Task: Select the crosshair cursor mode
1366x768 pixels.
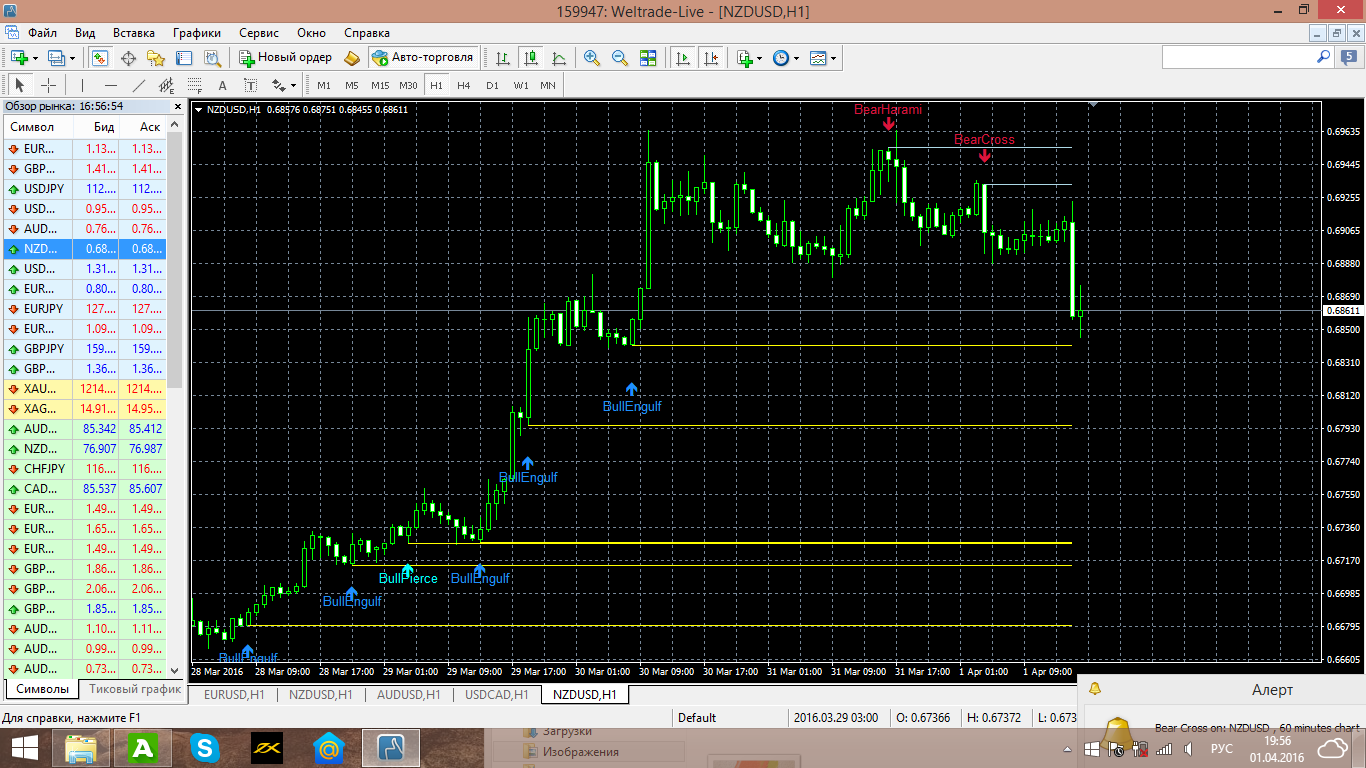Action: click(x=48, y=85)
